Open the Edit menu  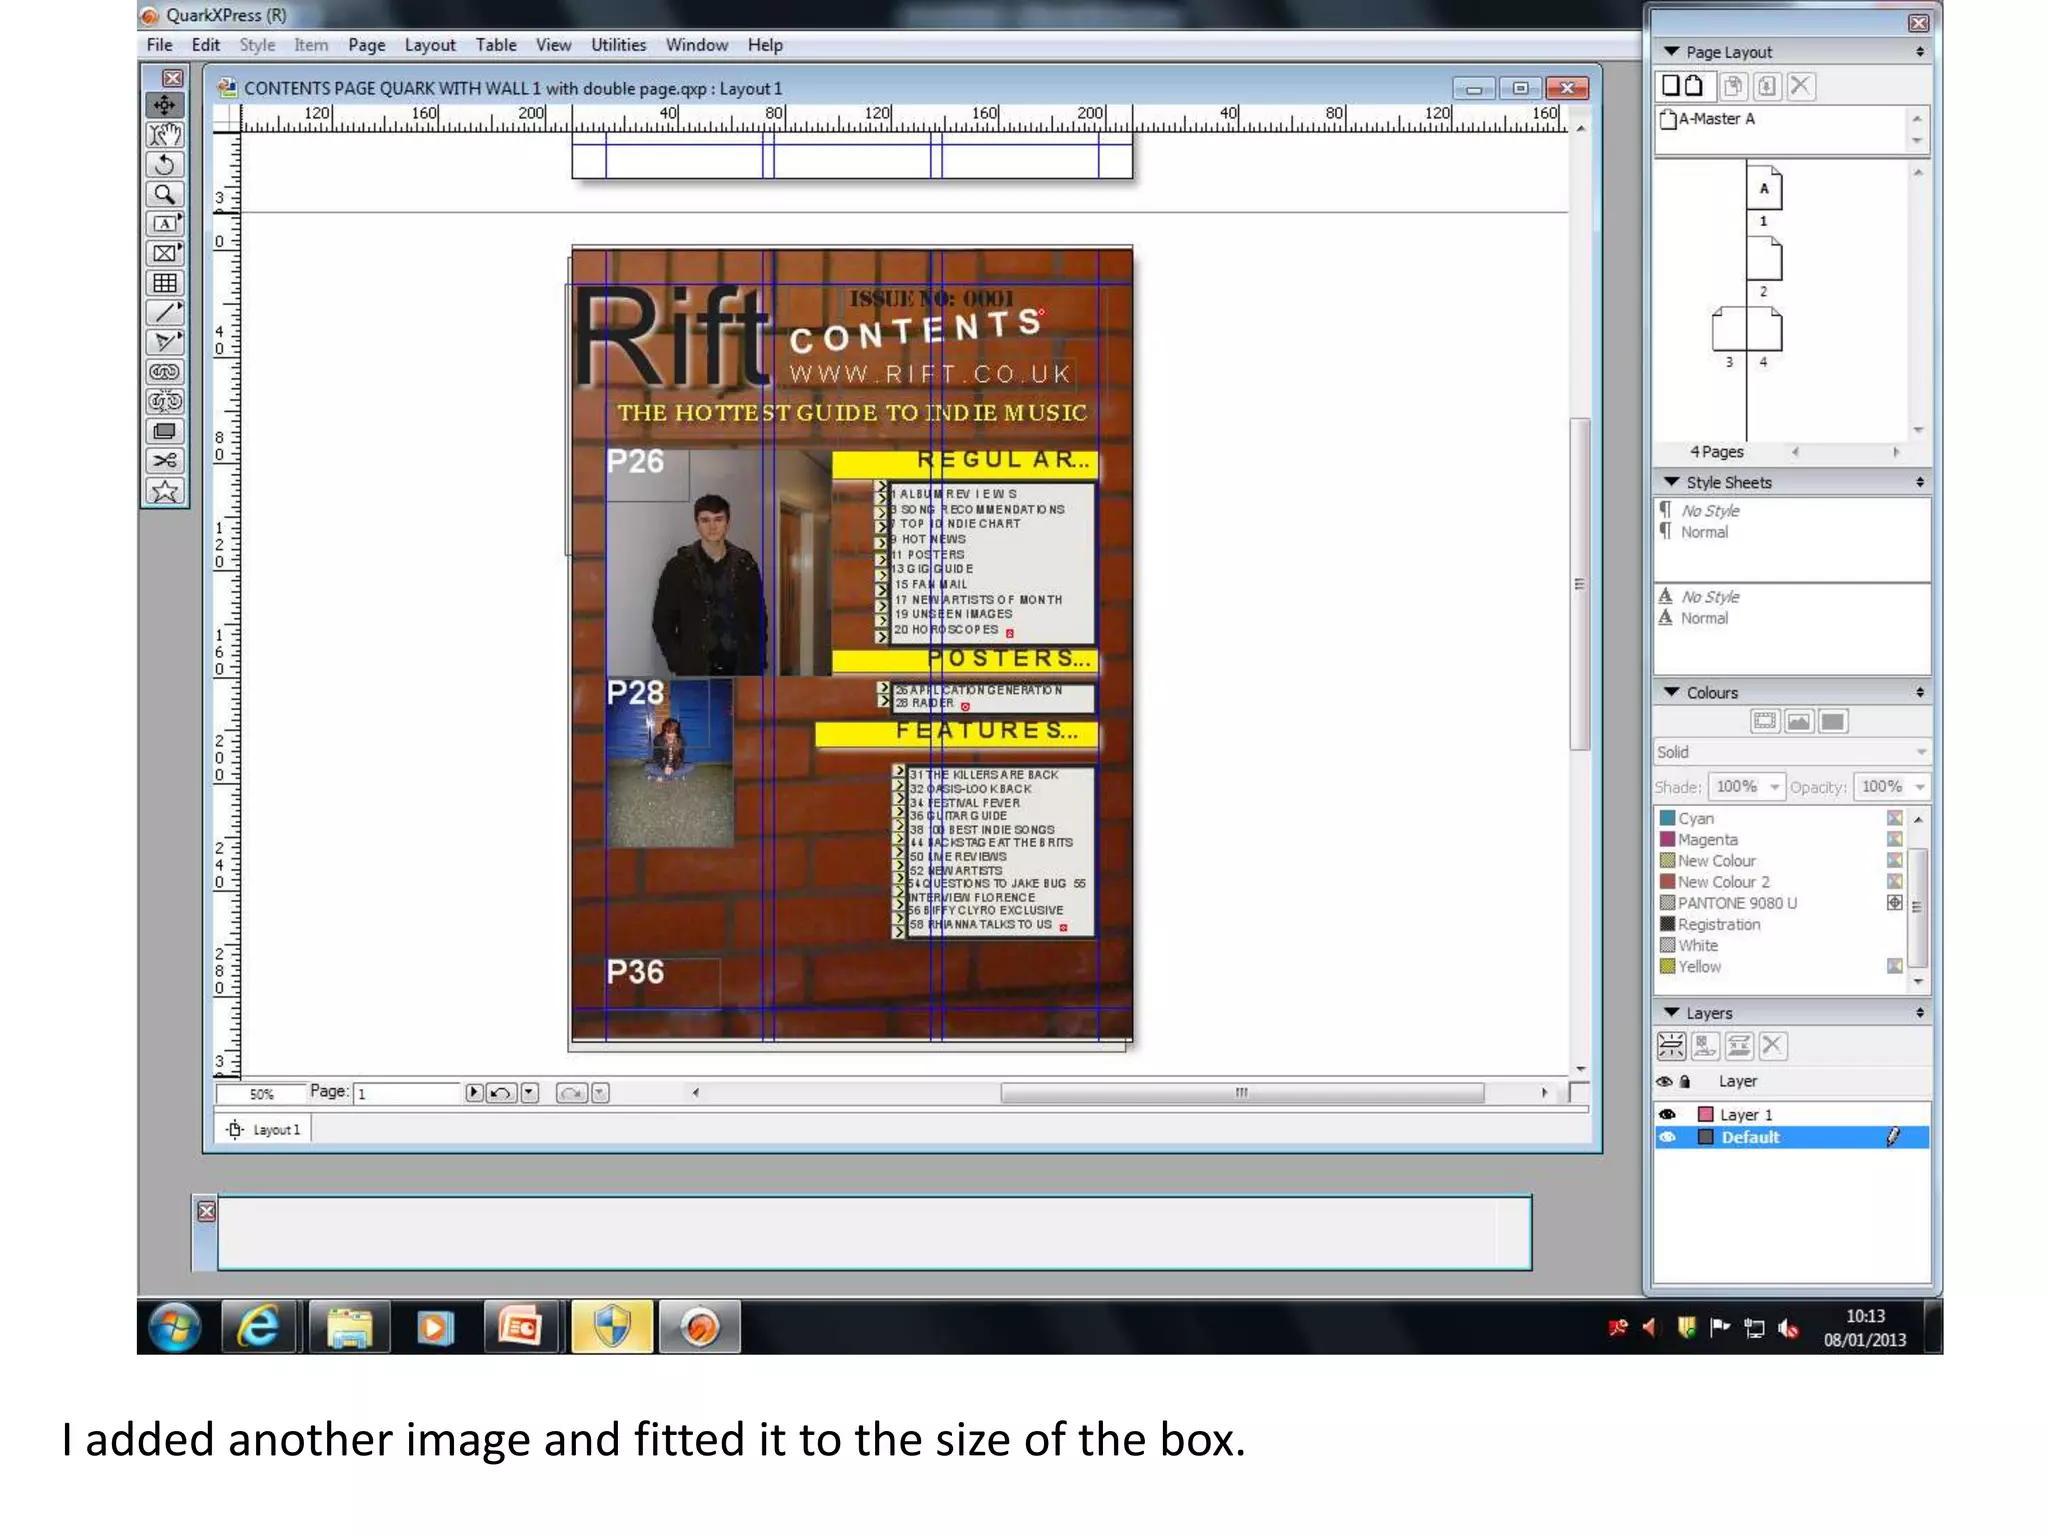(x=205, y=45)
